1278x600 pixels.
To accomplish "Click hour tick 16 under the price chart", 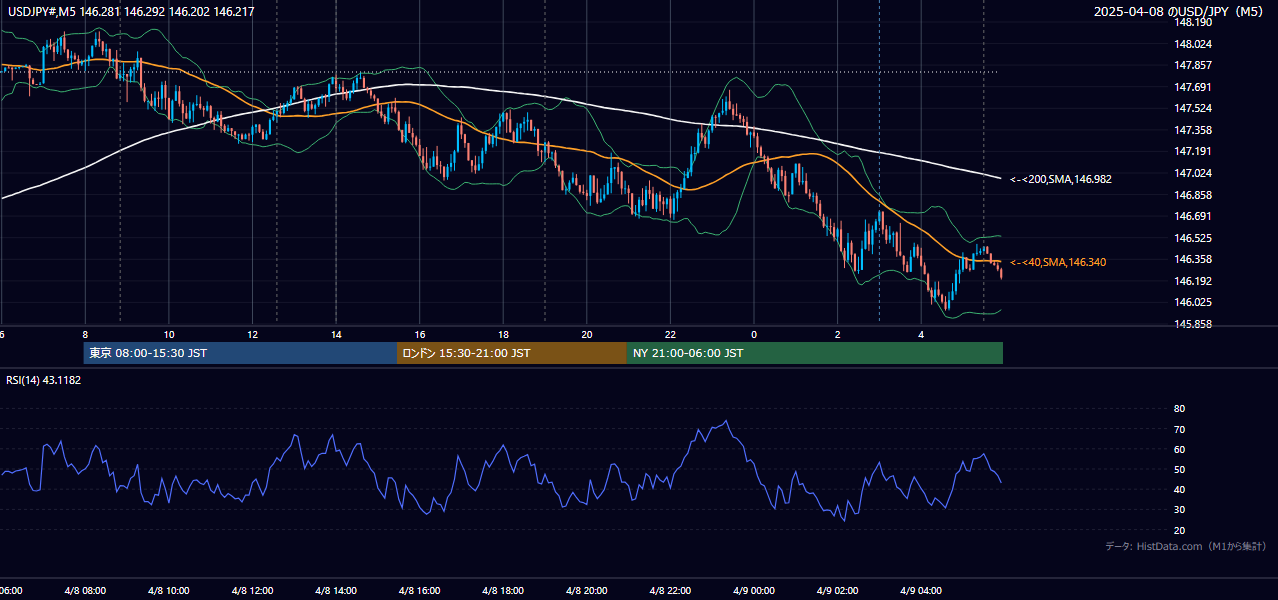I will click(420, 334).
